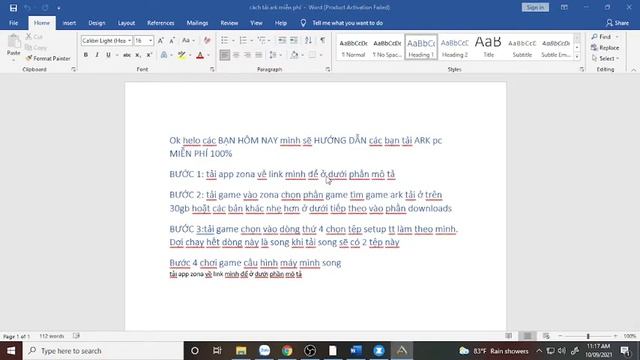Open text effects and typography
Screen dimensions: 640x360
click(x=164, y=55)
